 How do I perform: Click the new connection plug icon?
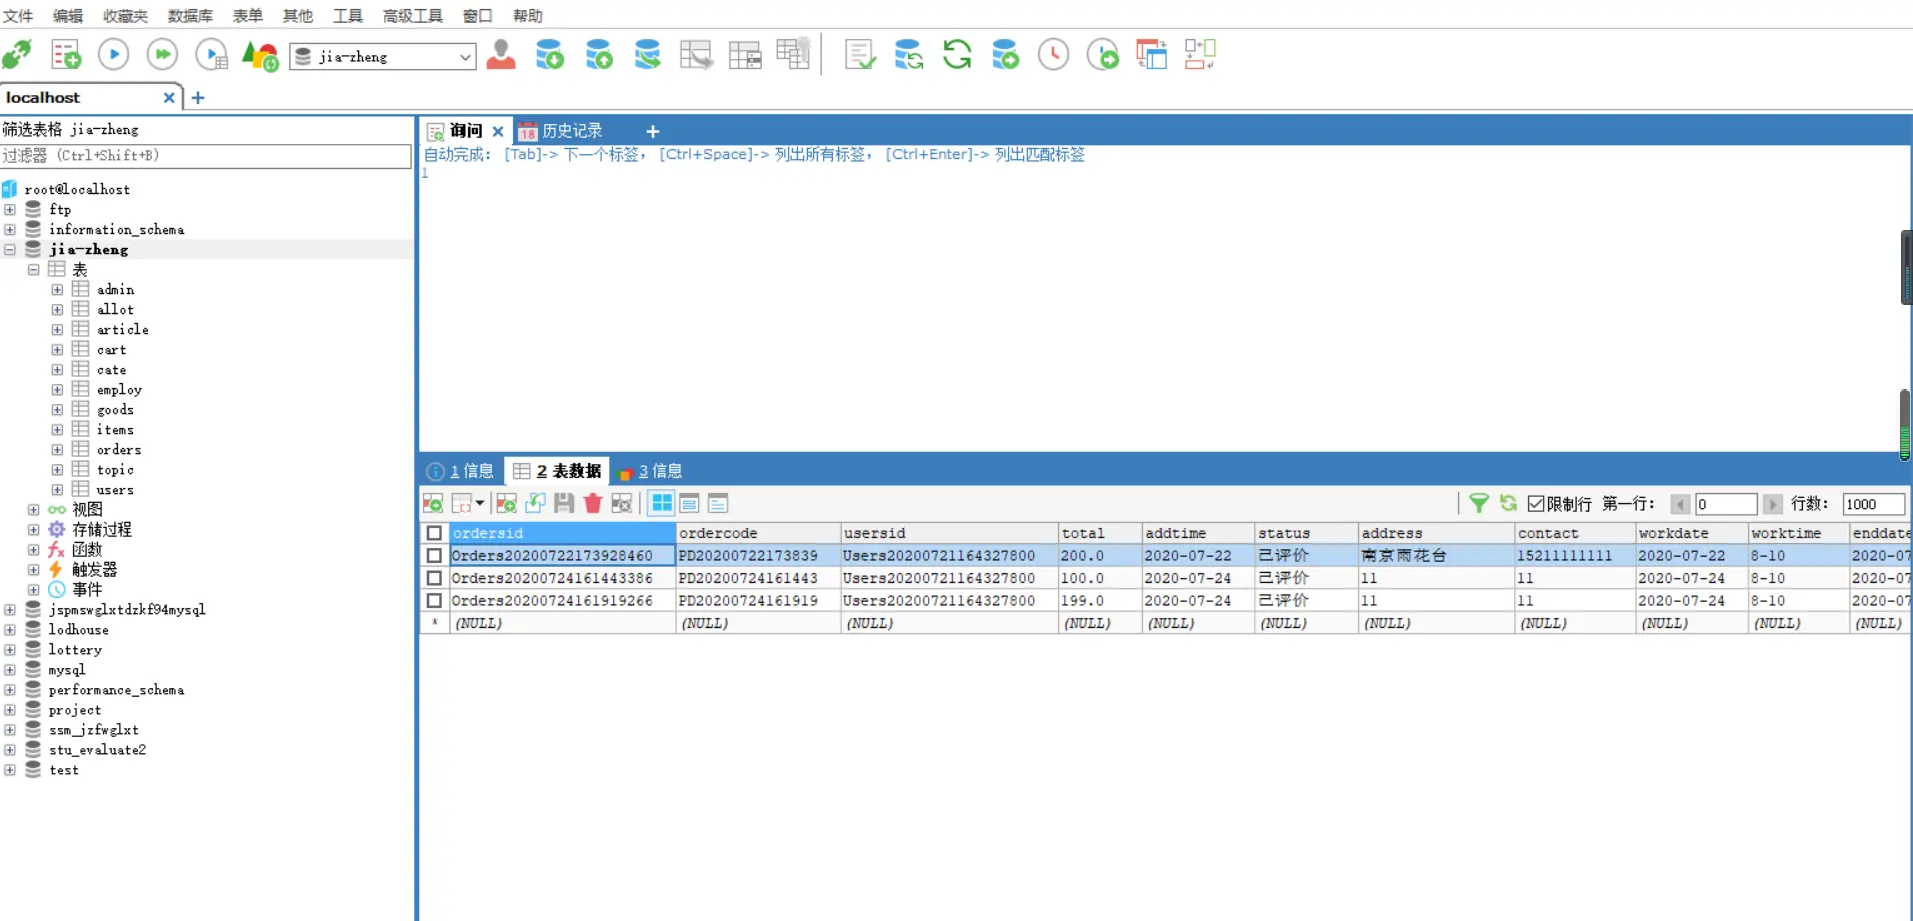(17, 55)
